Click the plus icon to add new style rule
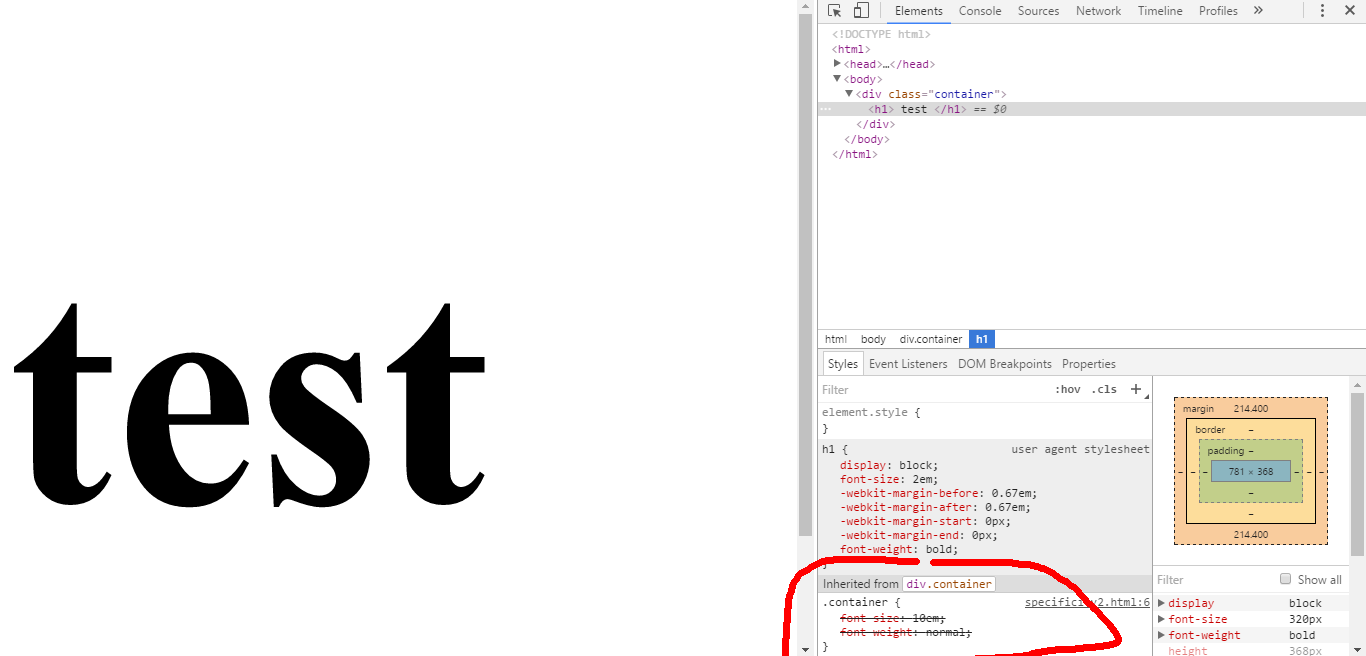Viewport: 1366px width, 656px height. pyautogui.click(x=1136, y=389)
